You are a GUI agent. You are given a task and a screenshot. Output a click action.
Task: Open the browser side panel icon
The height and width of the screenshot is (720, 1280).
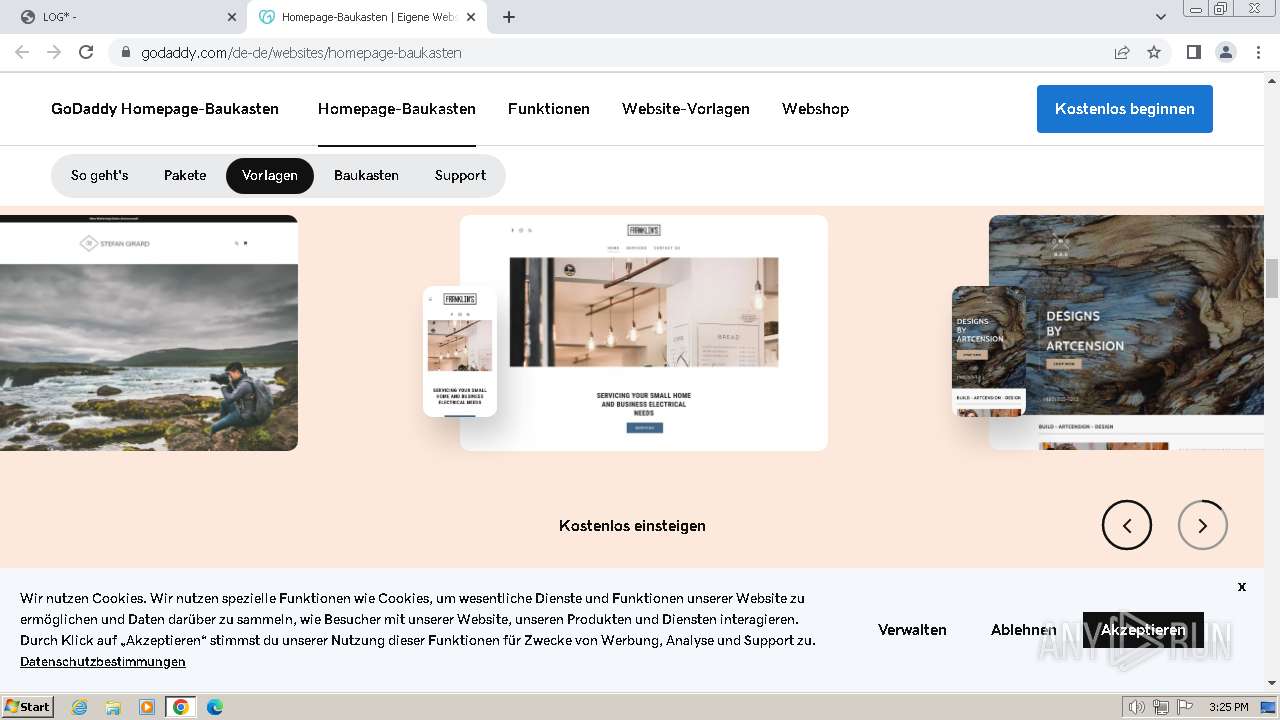coord(1193,52)
